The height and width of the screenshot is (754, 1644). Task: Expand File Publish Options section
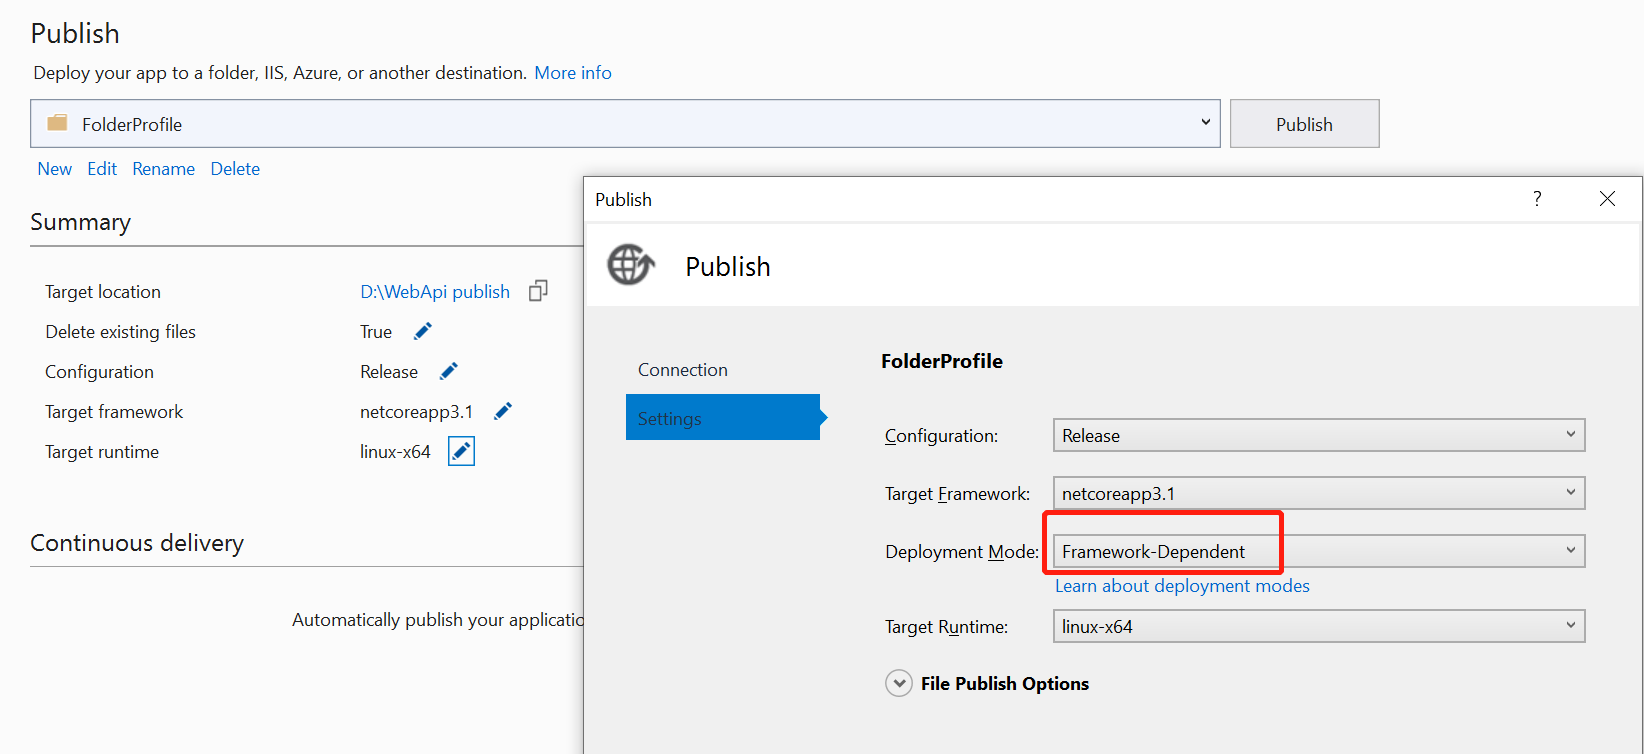[899, 683]
